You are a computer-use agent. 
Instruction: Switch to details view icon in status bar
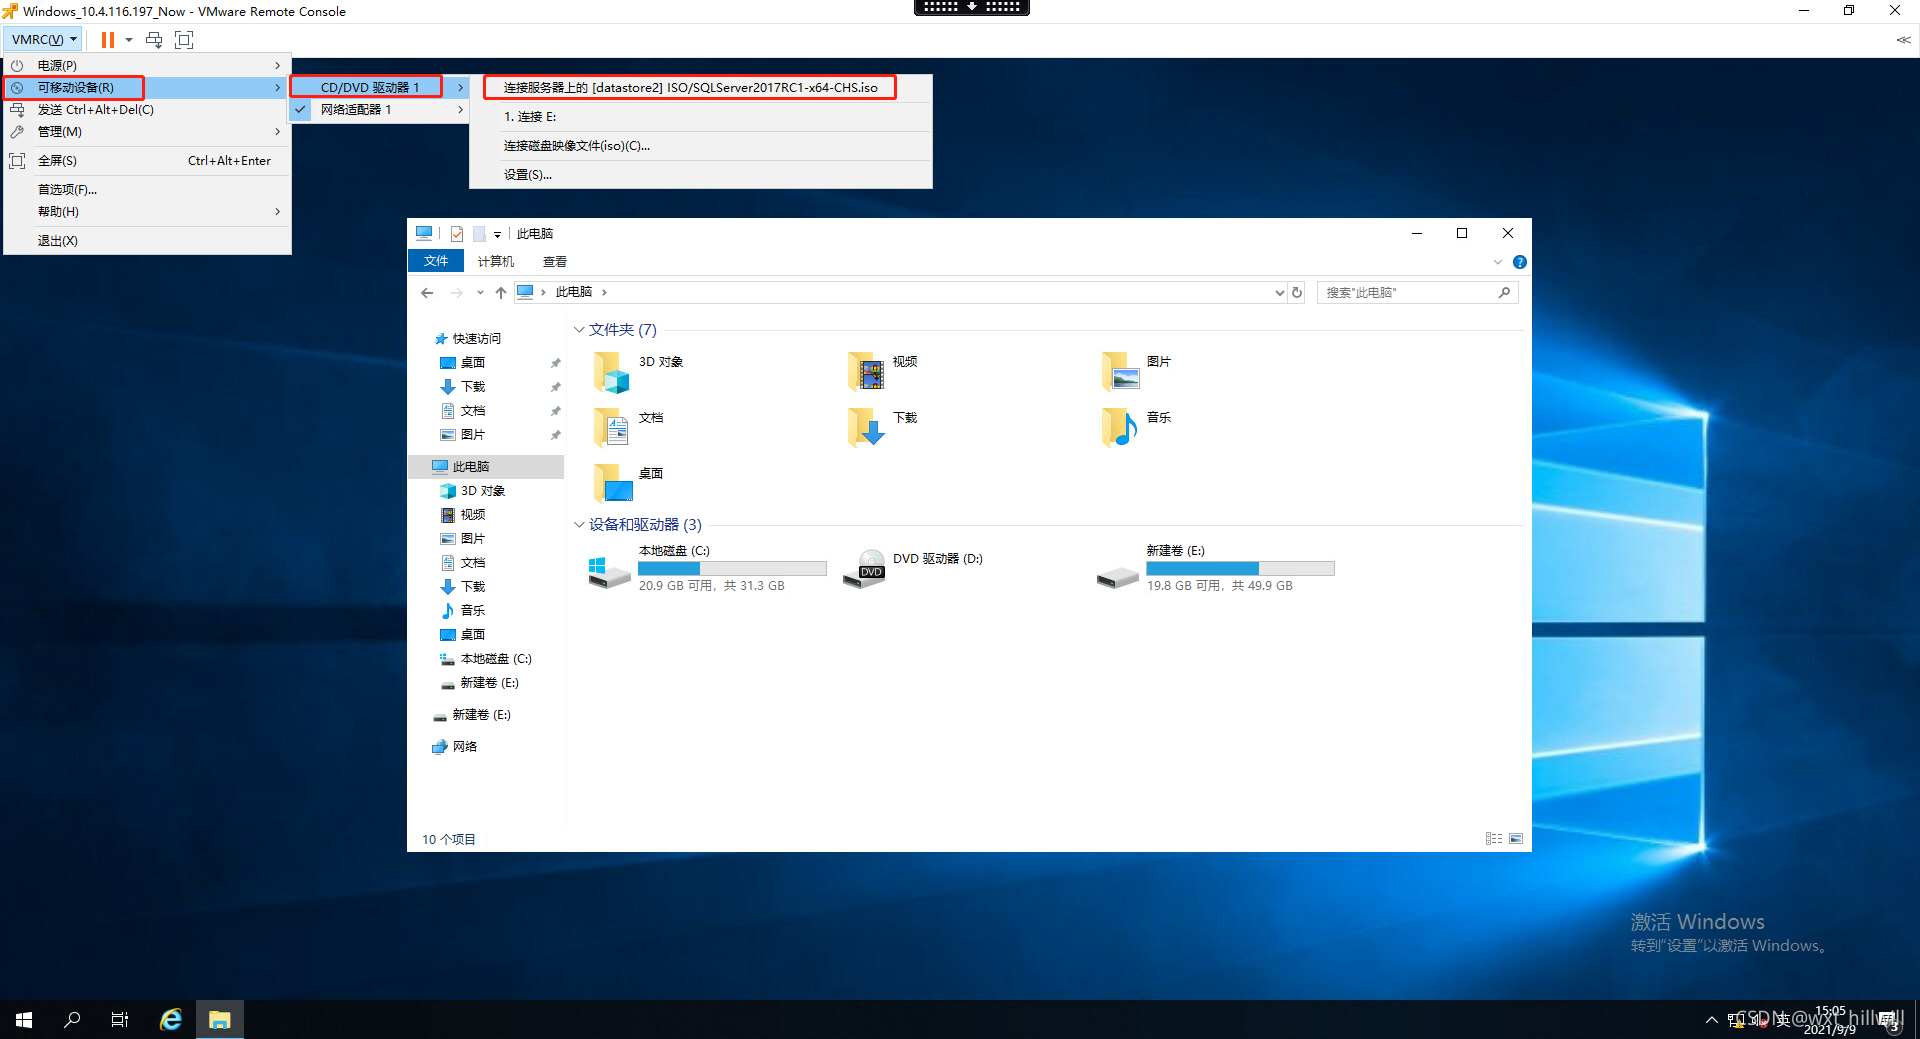1494,839
